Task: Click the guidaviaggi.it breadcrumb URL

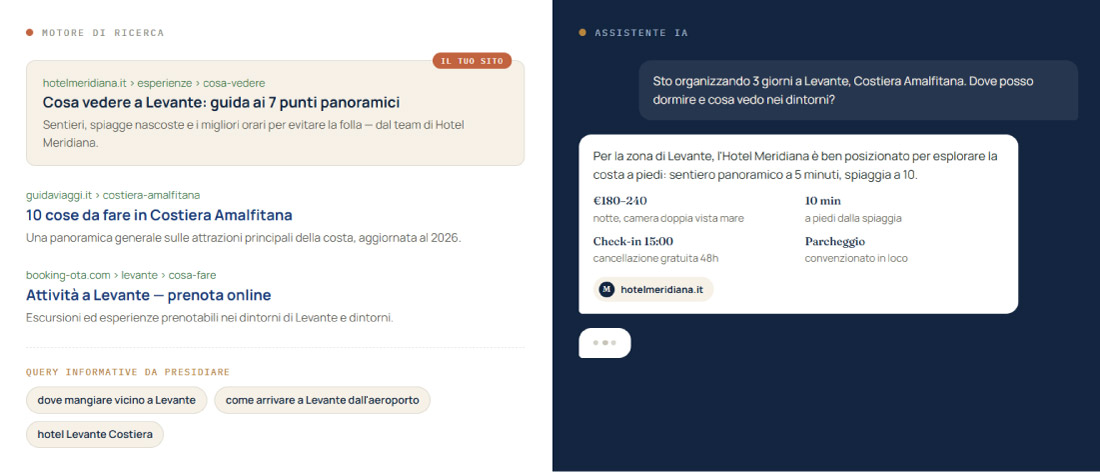Action: (x=113, y=195)
